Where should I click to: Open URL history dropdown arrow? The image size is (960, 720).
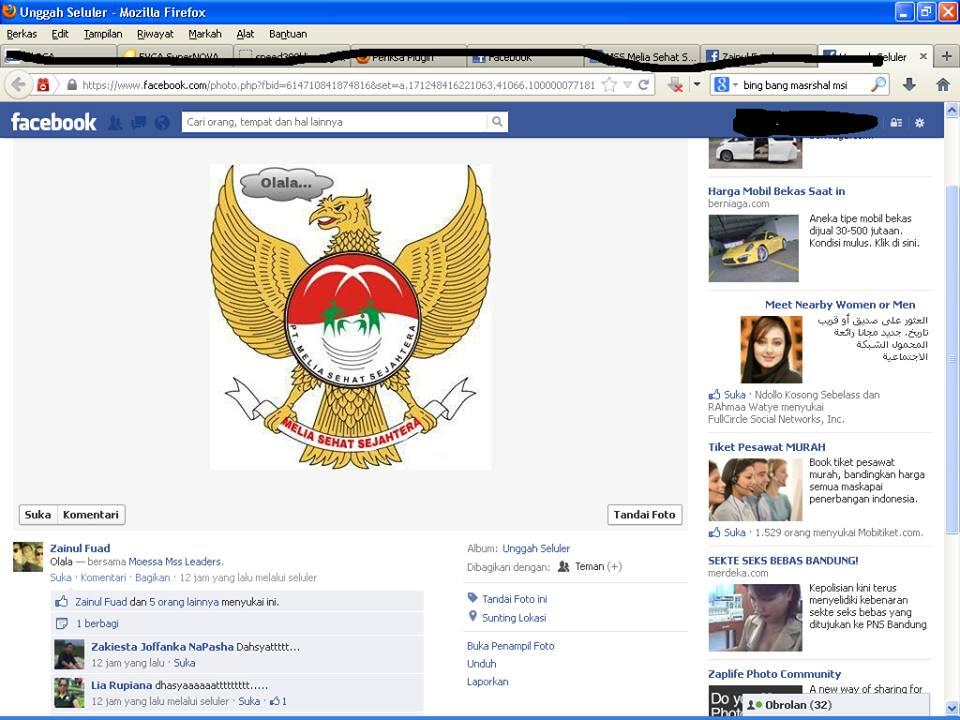point(627,86)
